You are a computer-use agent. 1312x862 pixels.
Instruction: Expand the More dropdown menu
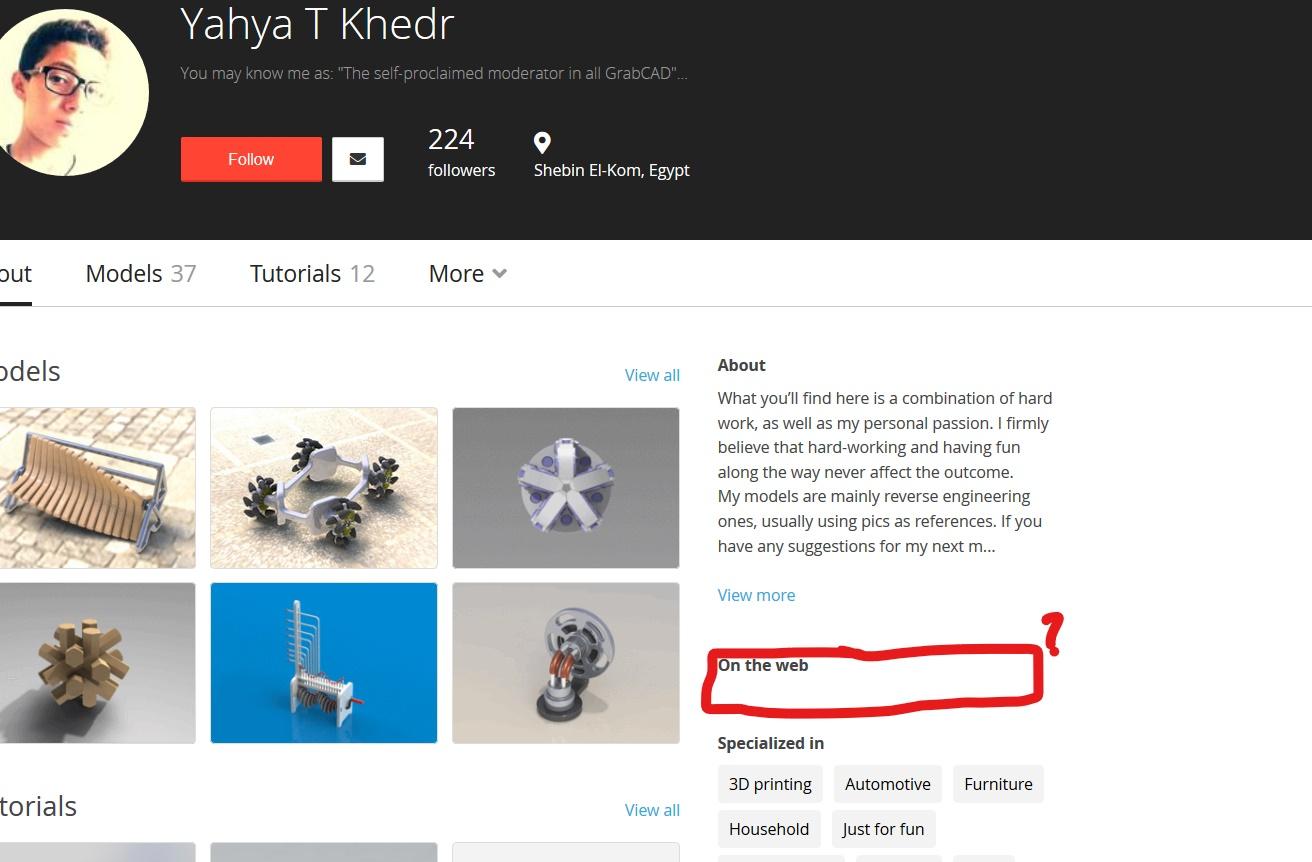(x=467, y=274)
